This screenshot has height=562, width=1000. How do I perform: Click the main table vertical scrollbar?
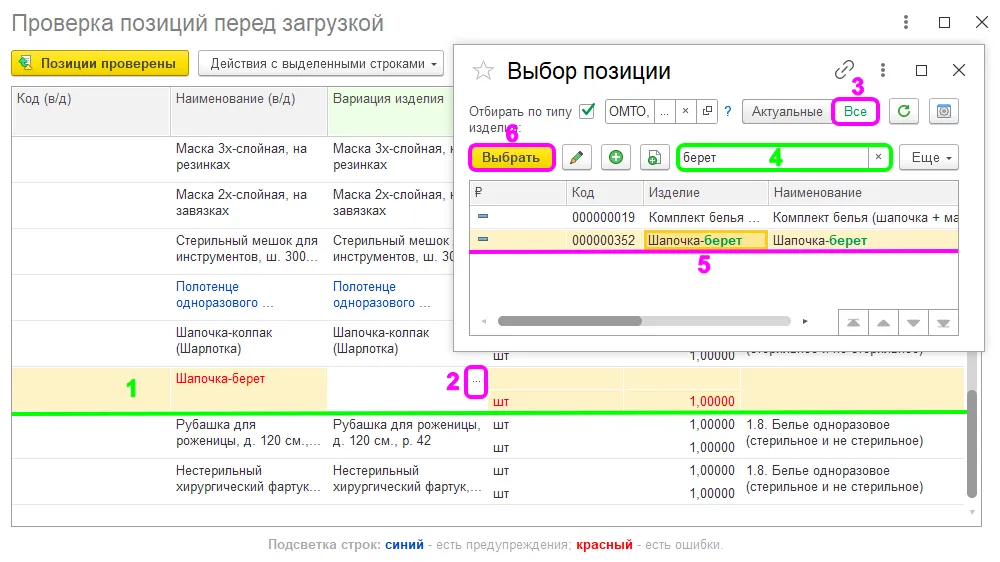(x=972, y=443)
